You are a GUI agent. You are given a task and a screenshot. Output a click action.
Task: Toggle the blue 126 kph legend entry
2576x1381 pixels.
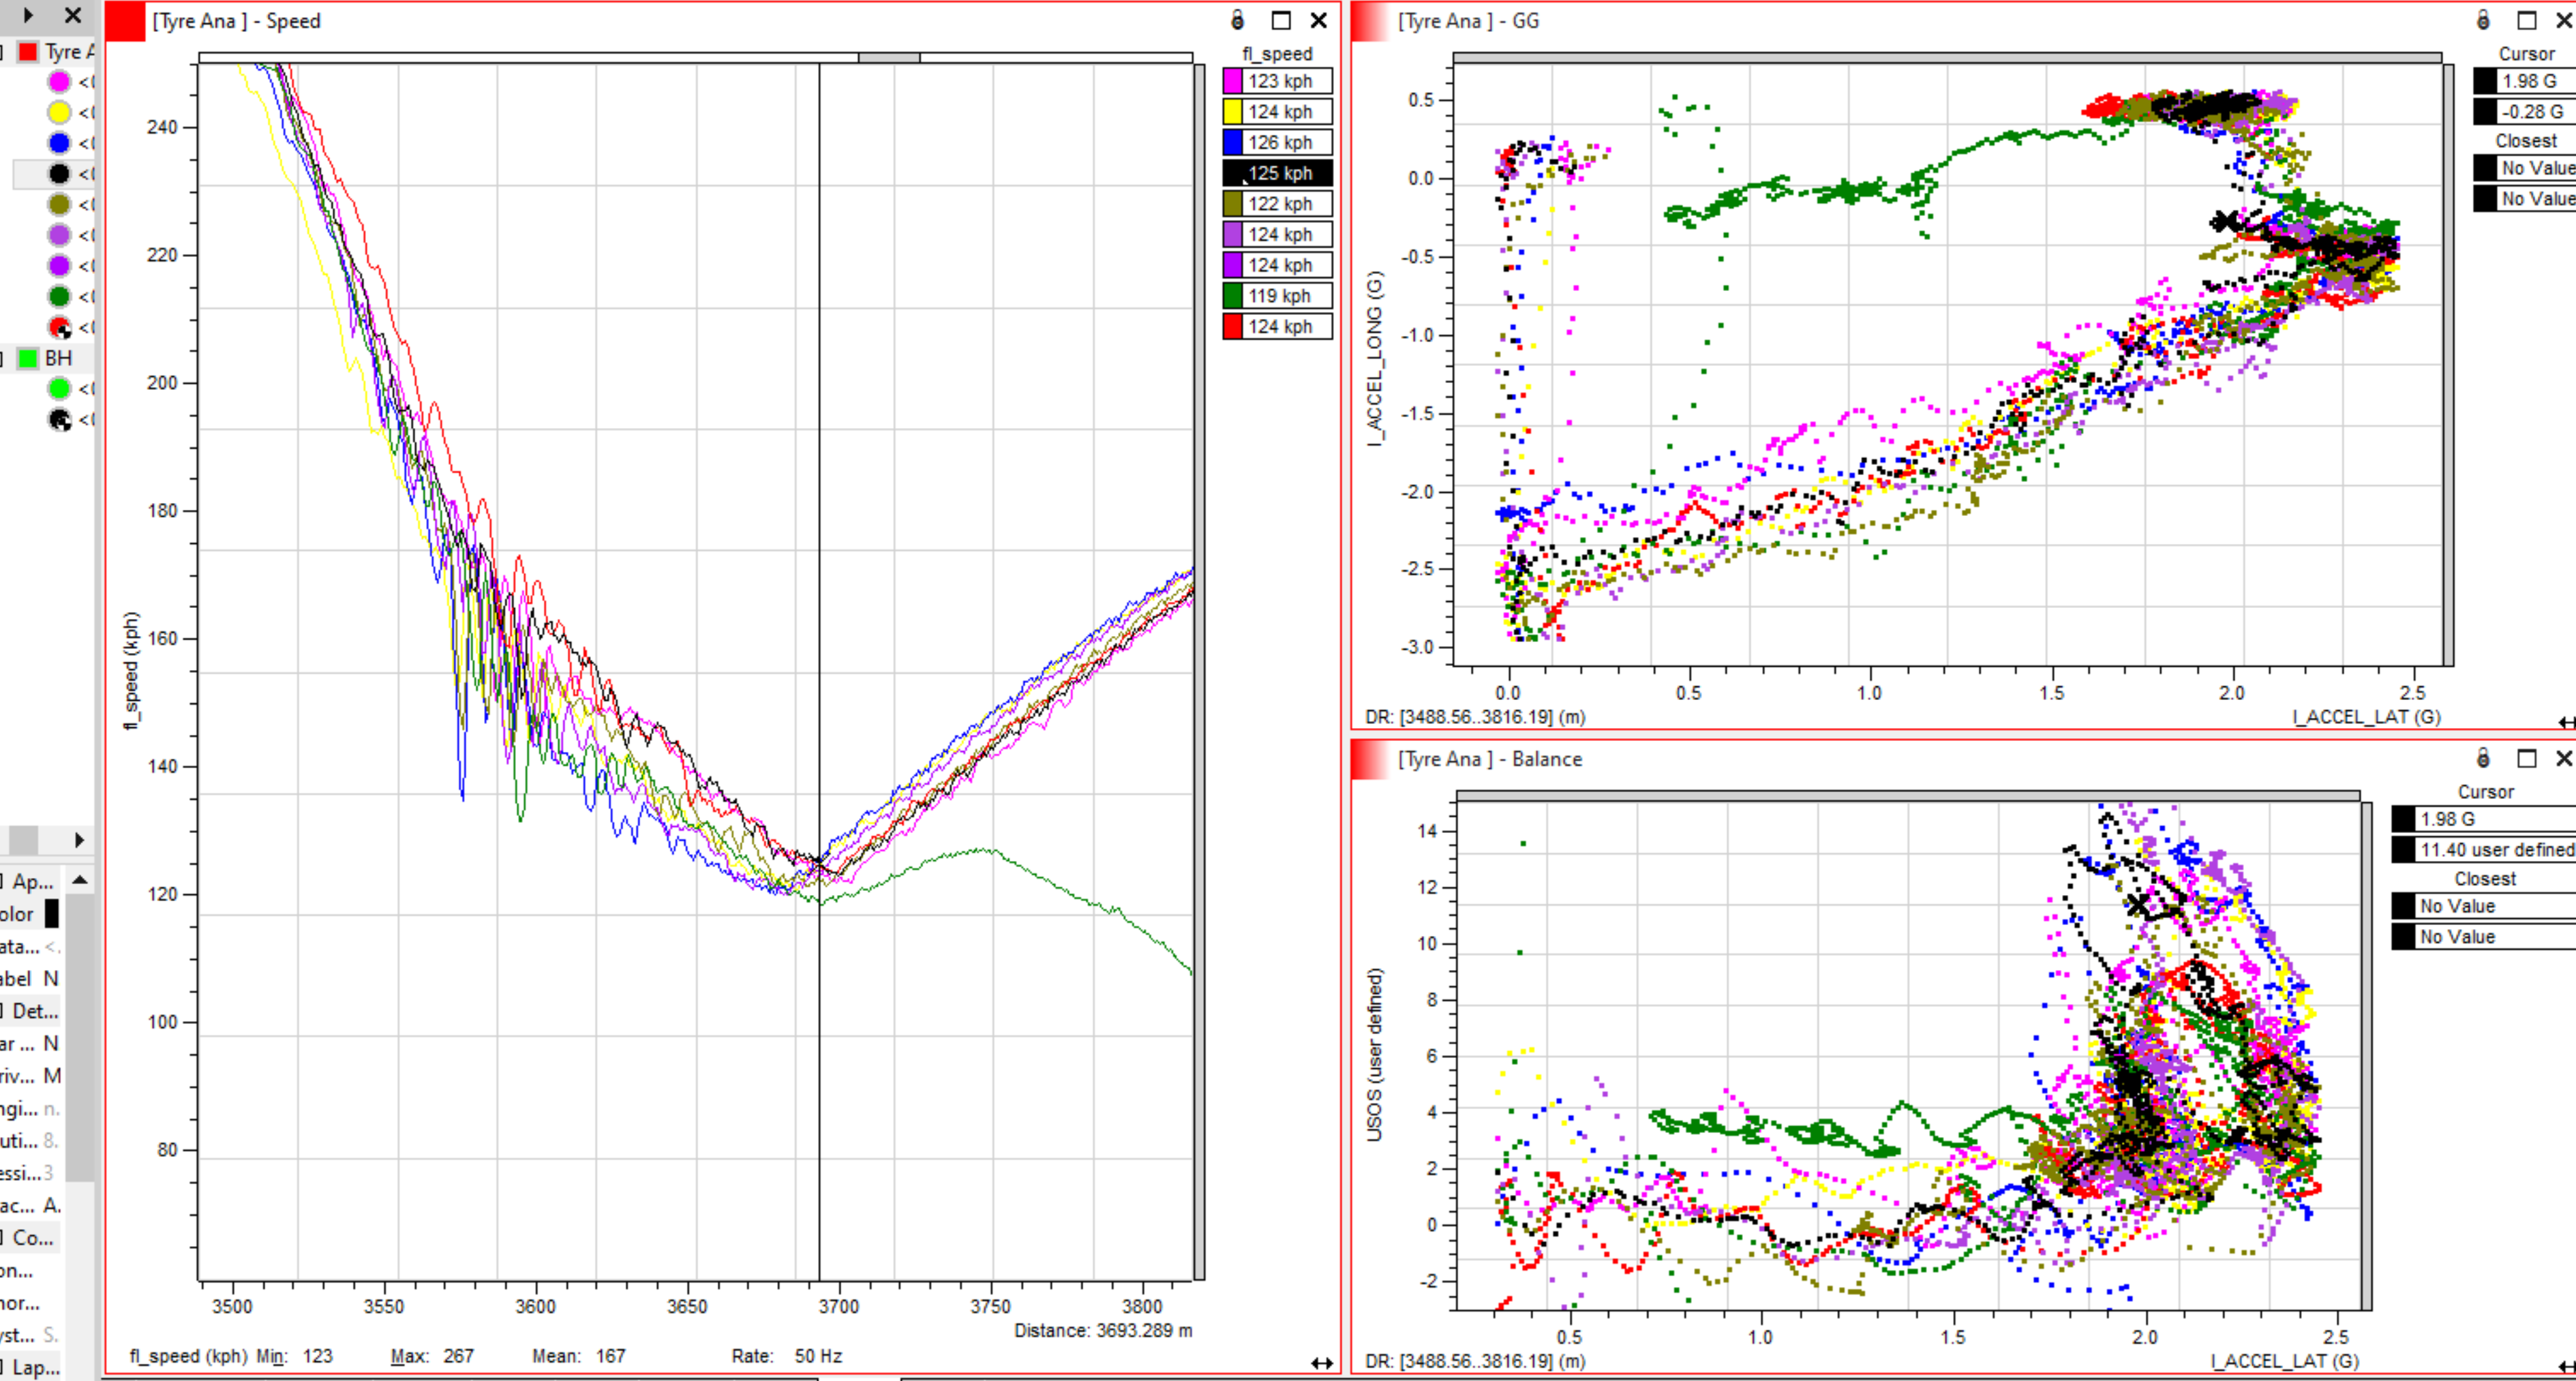click(1278, 142)
